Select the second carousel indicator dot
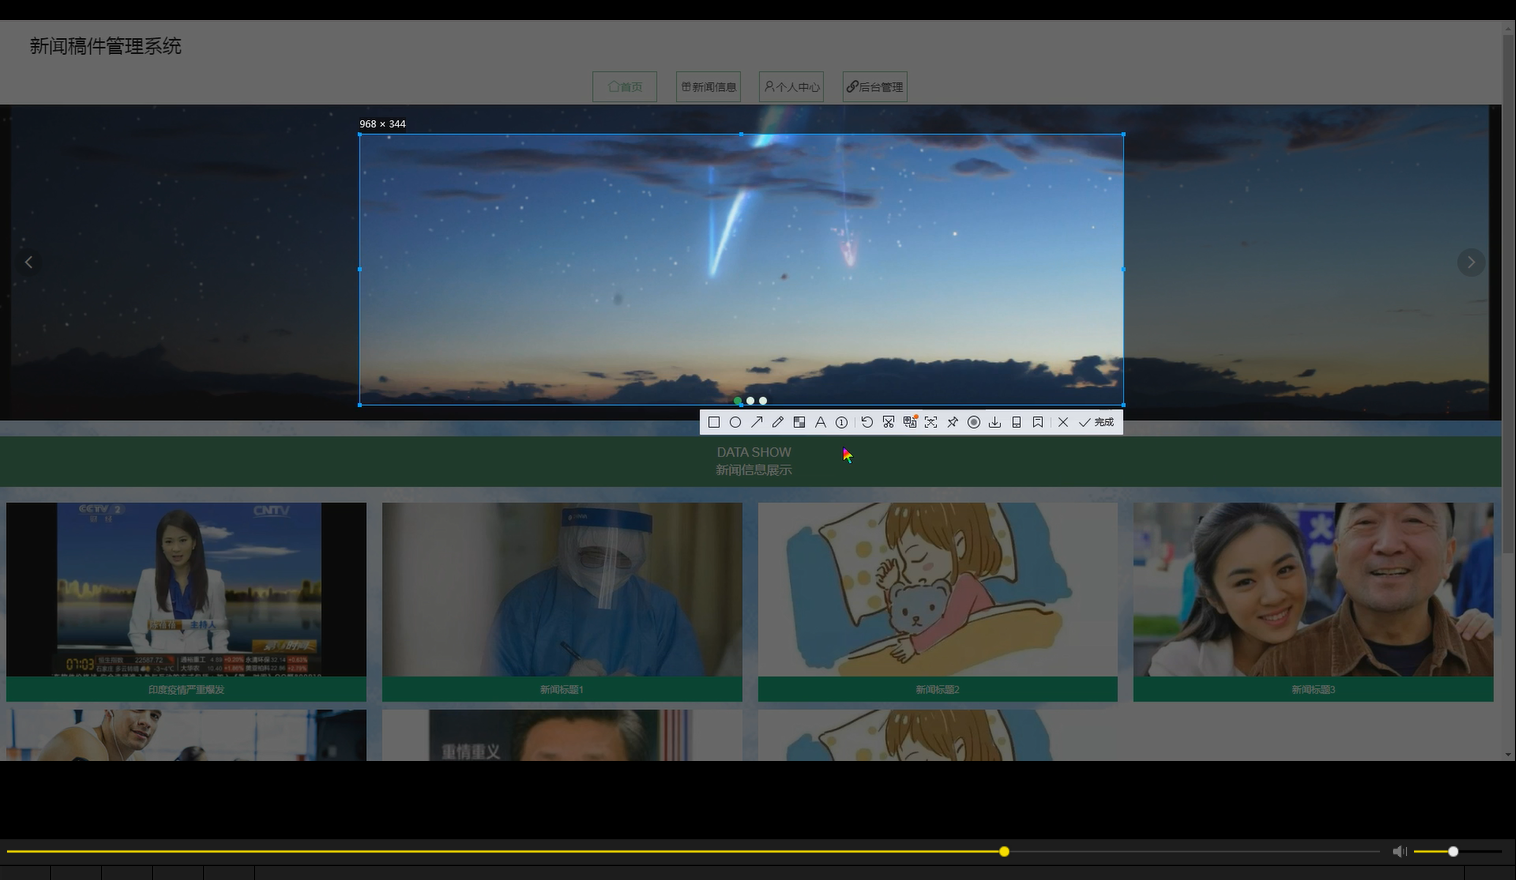 tap(751, 401)
